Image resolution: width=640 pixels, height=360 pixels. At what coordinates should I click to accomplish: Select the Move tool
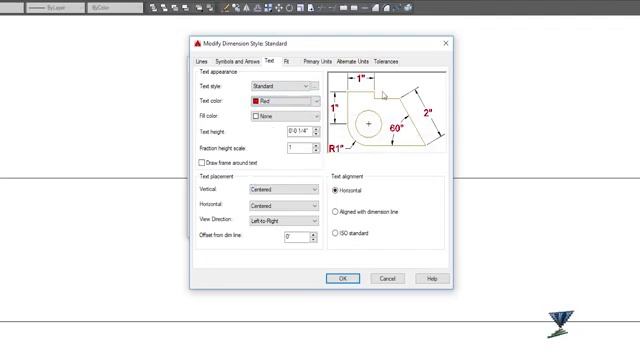[x=279, y=8]
